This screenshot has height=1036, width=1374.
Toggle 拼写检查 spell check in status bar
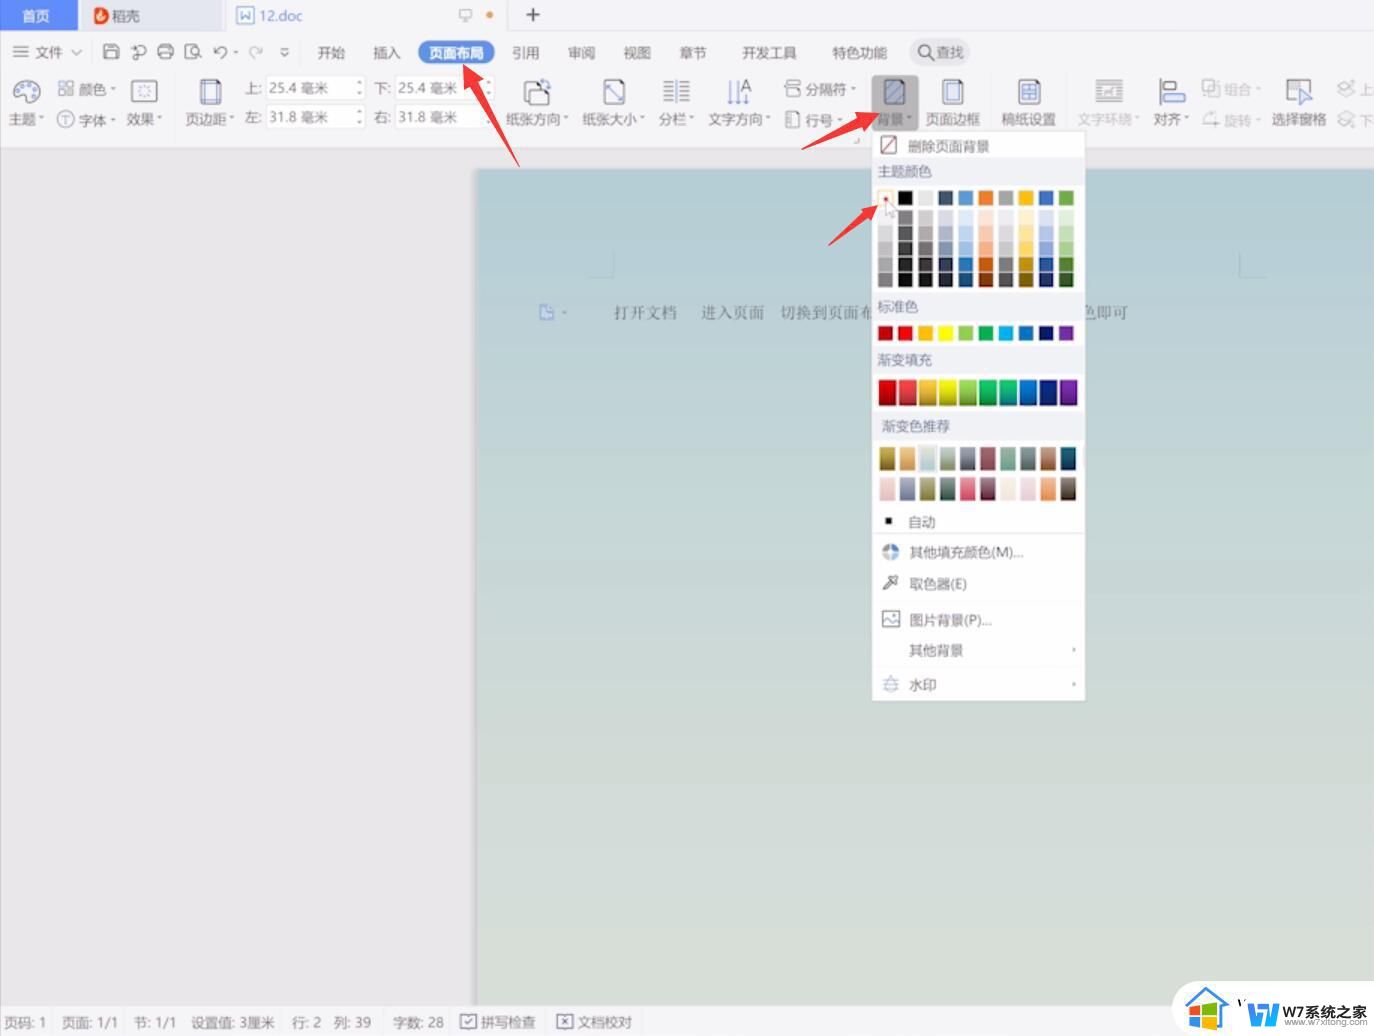(498, 1022)
